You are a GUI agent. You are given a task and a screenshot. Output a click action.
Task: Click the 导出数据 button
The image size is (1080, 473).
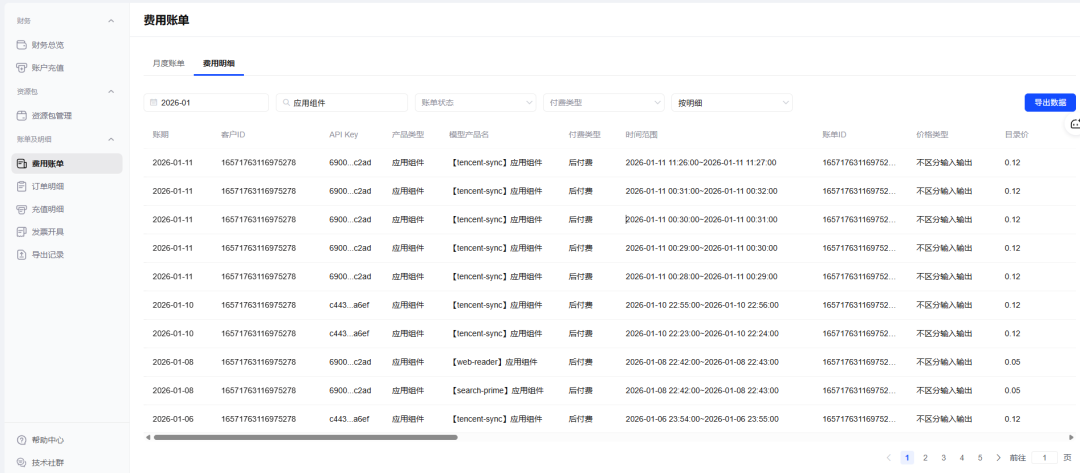coord(1050,103)
